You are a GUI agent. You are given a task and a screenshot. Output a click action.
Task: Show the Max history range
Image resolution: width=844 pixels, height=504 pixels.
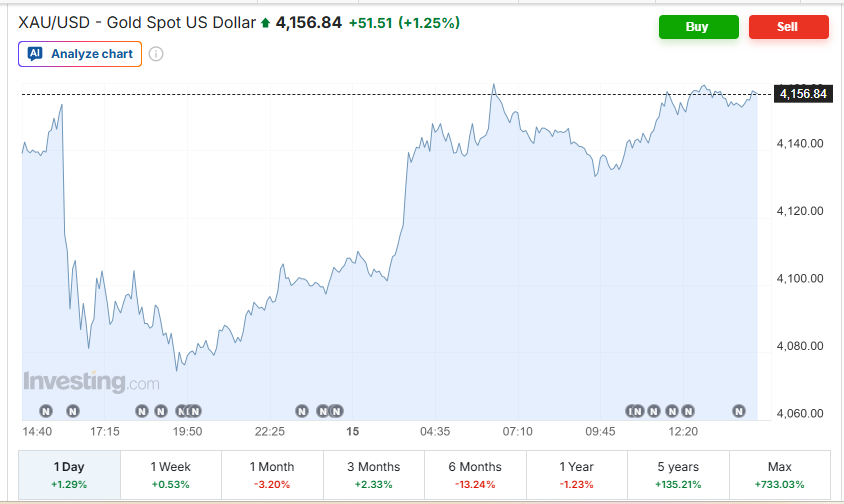click(779, 475)
